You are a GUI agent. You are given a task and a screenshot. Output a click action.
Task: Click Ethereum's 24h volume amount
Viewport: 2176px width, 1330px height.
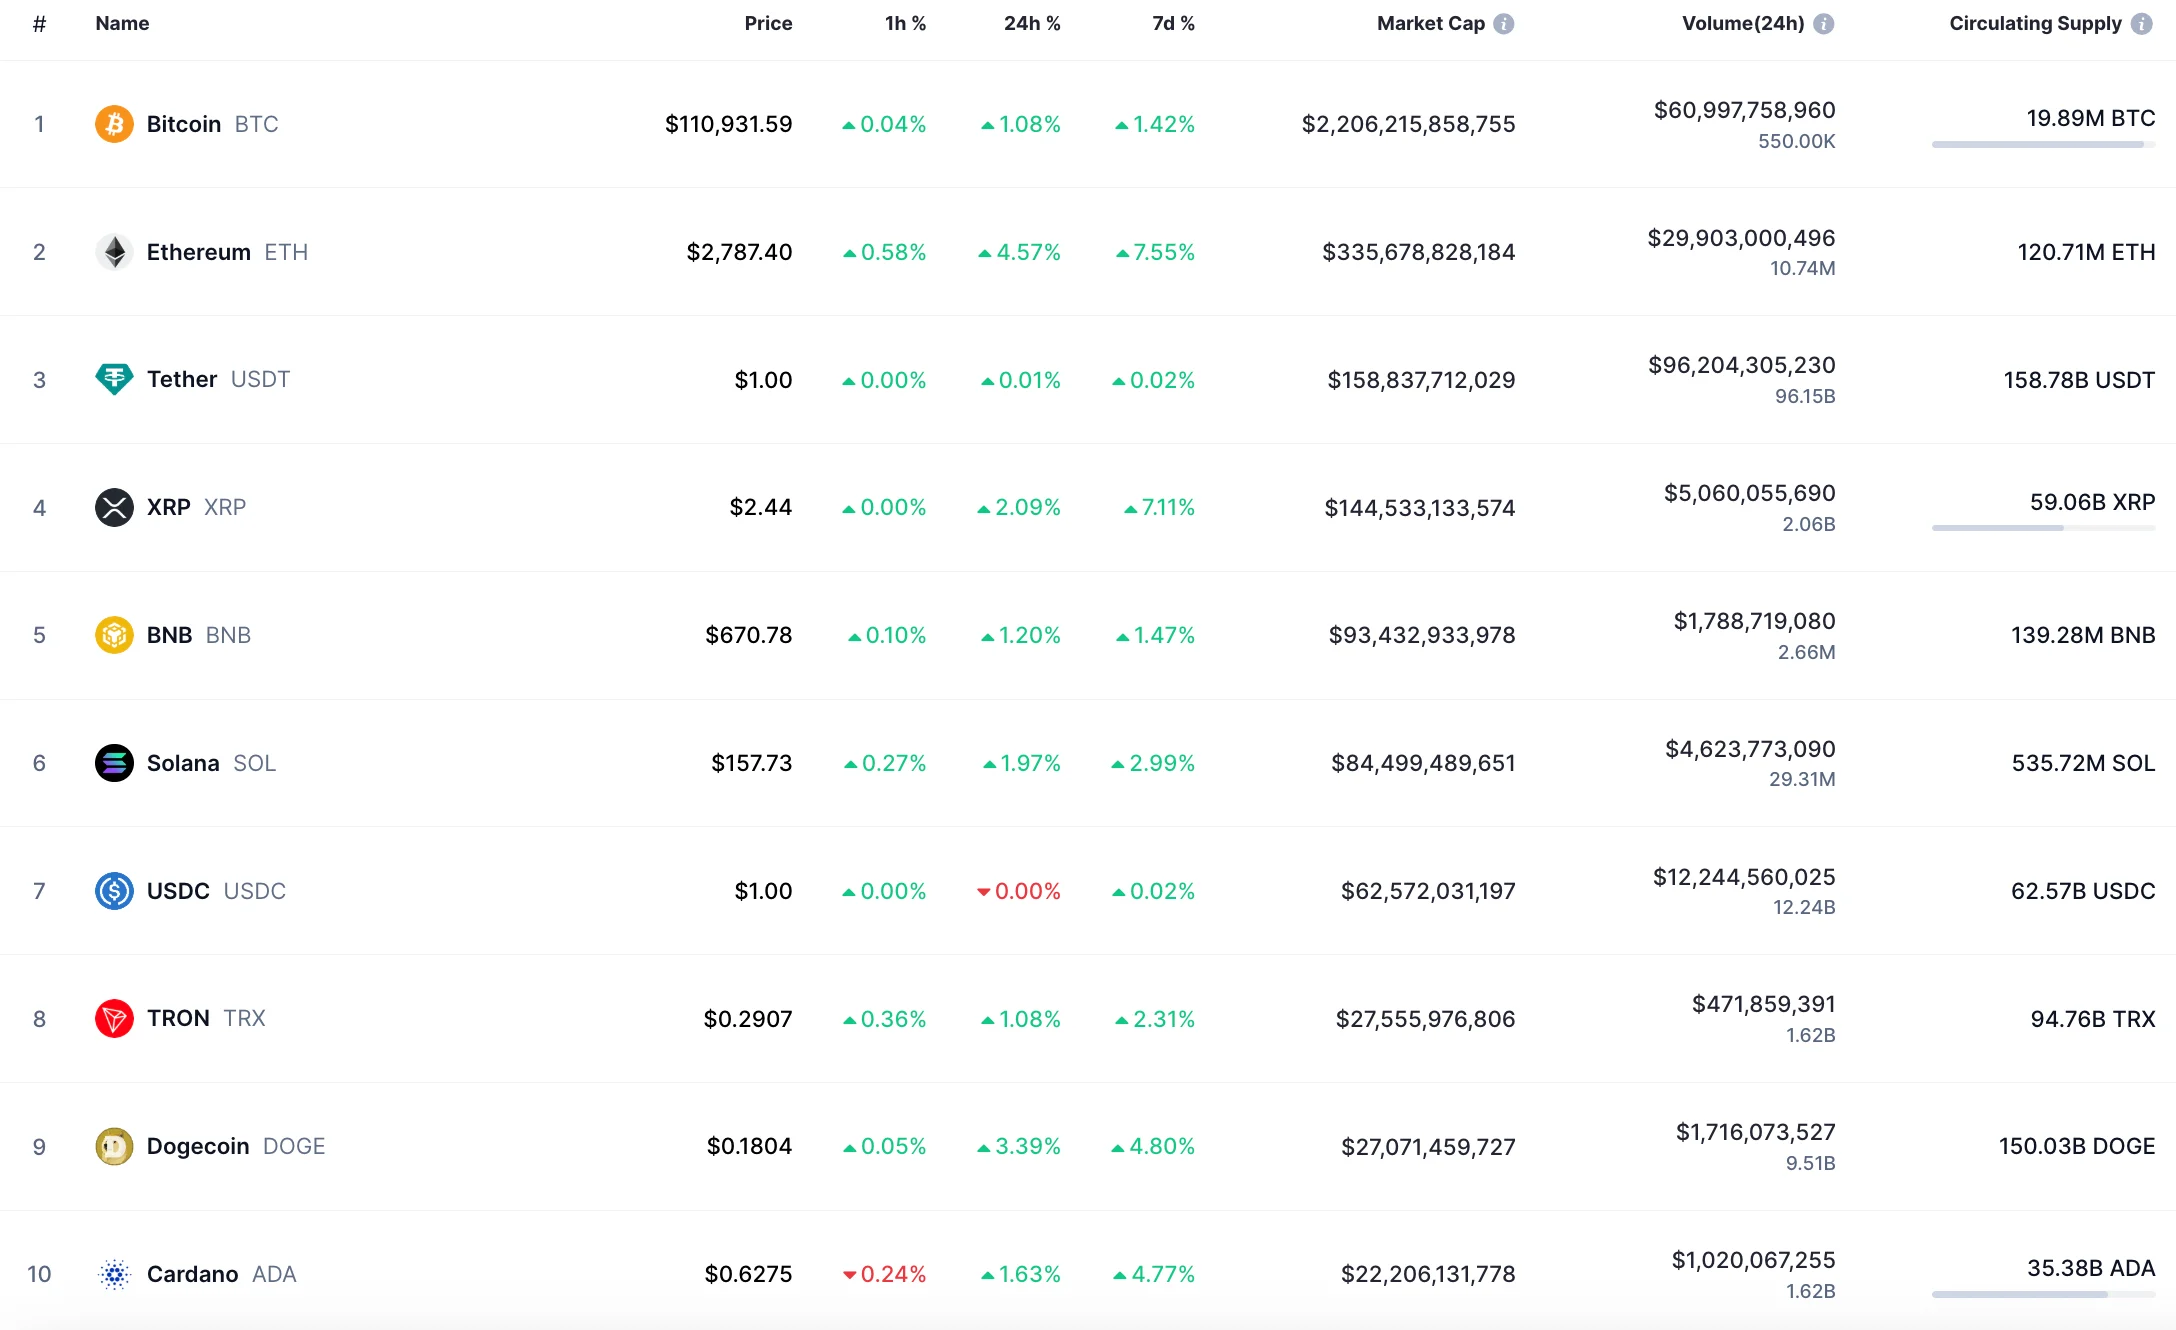1740,238
